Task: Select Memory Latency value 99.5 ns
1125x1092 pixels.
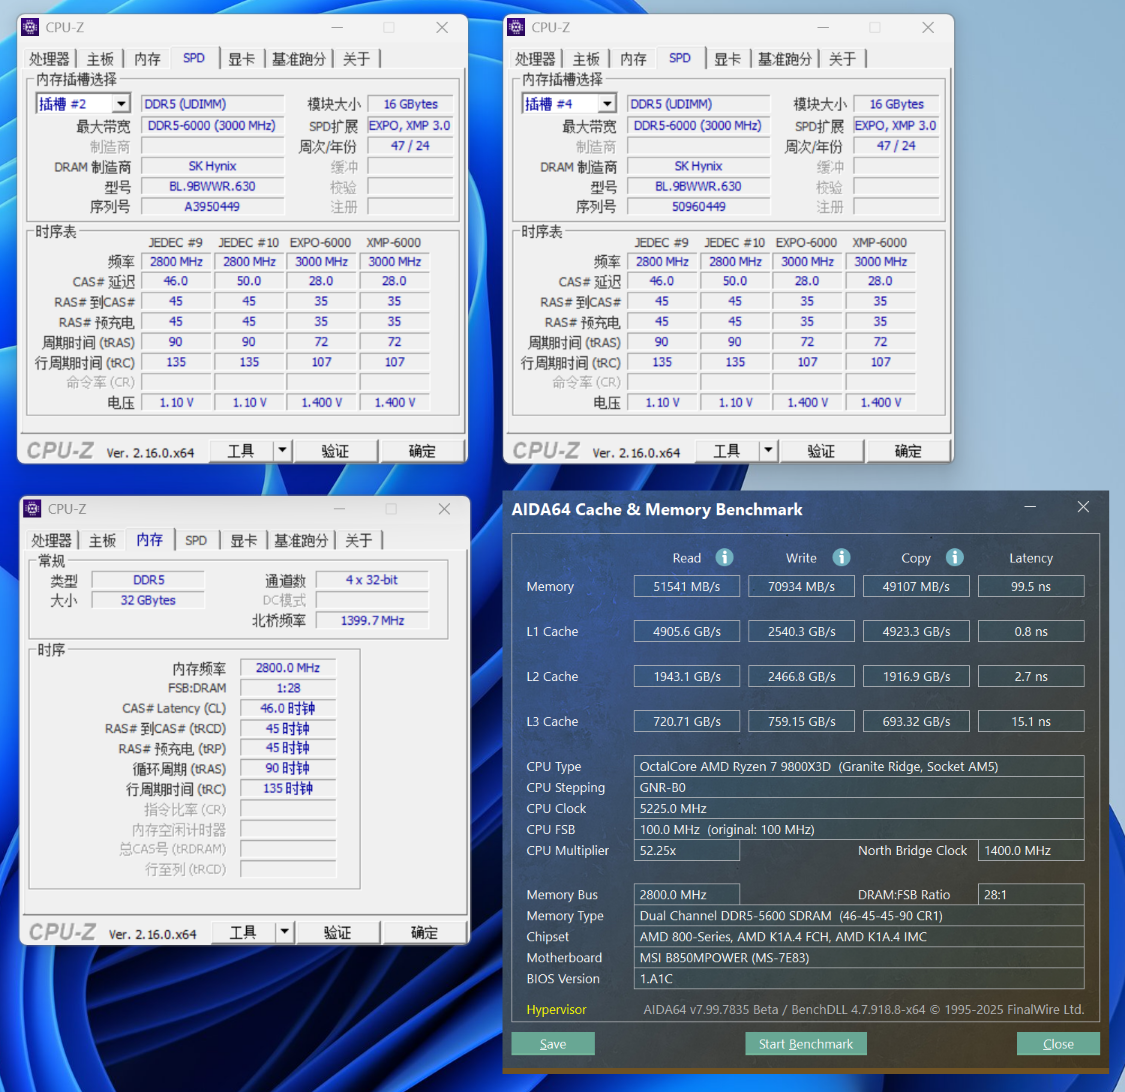Action: [x=1031, y=586]
